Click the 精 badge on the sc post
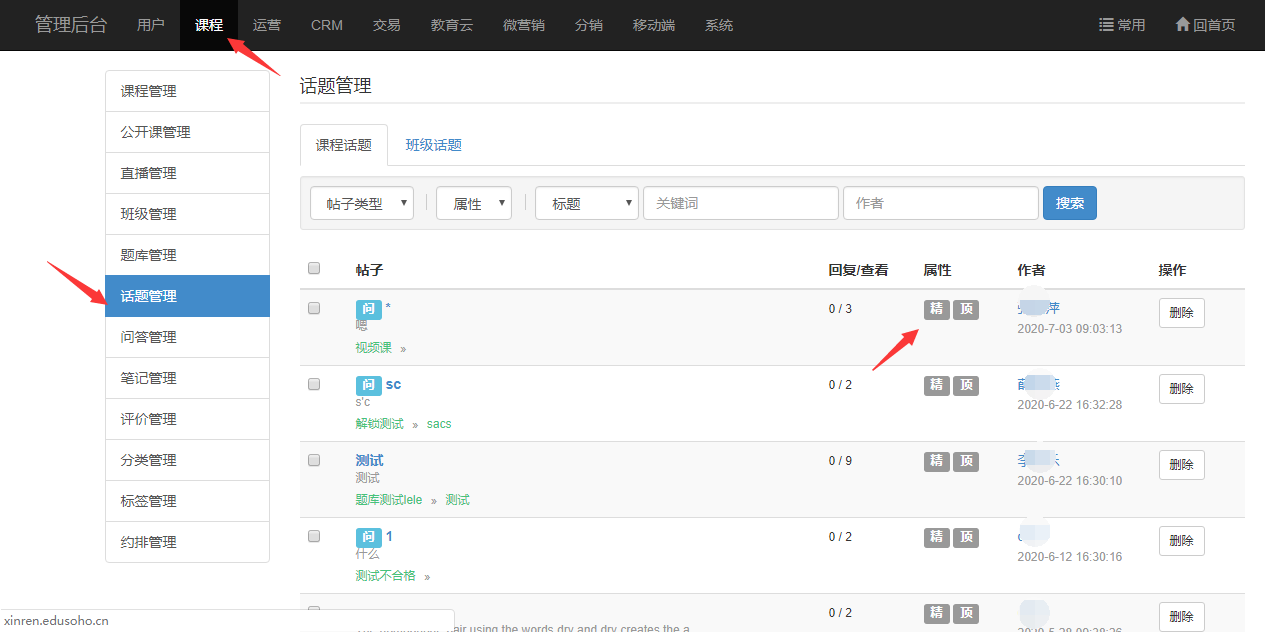Image resolution: width=1265 pixels, height=632 pixels. 936,385
